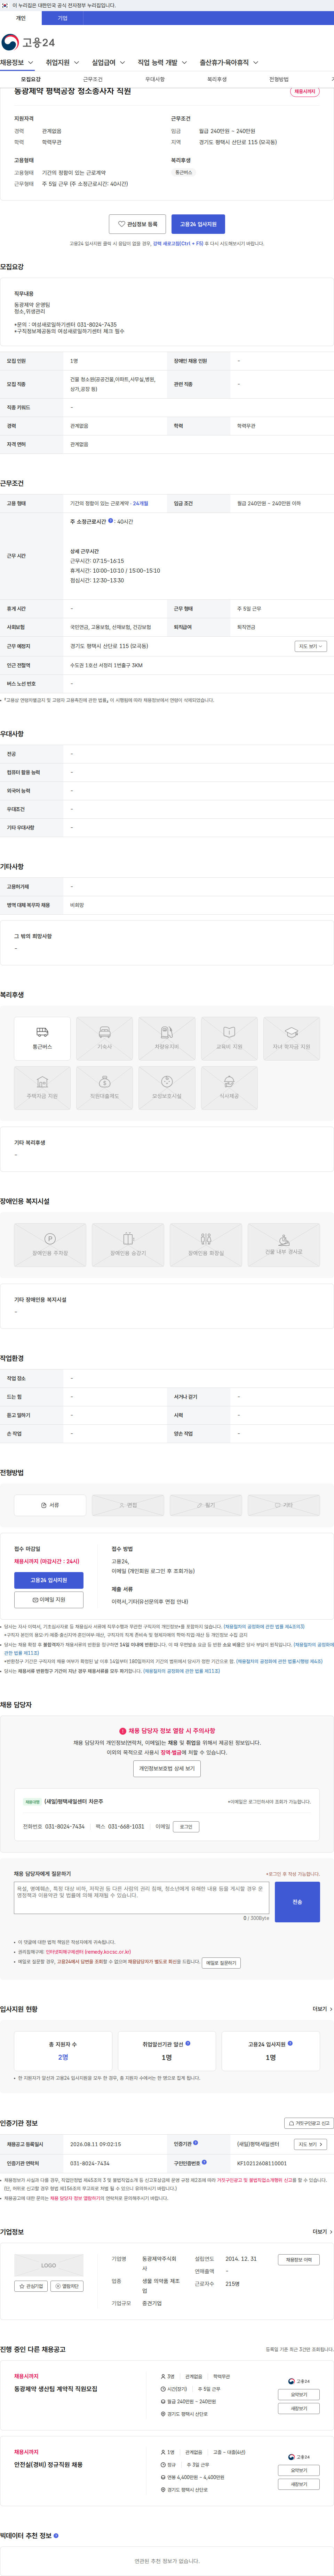Screen dimensions: 334x2576
Task: Click the 고용24 입사지원 button under 접수 마감일
Action: click(49, 1580)
